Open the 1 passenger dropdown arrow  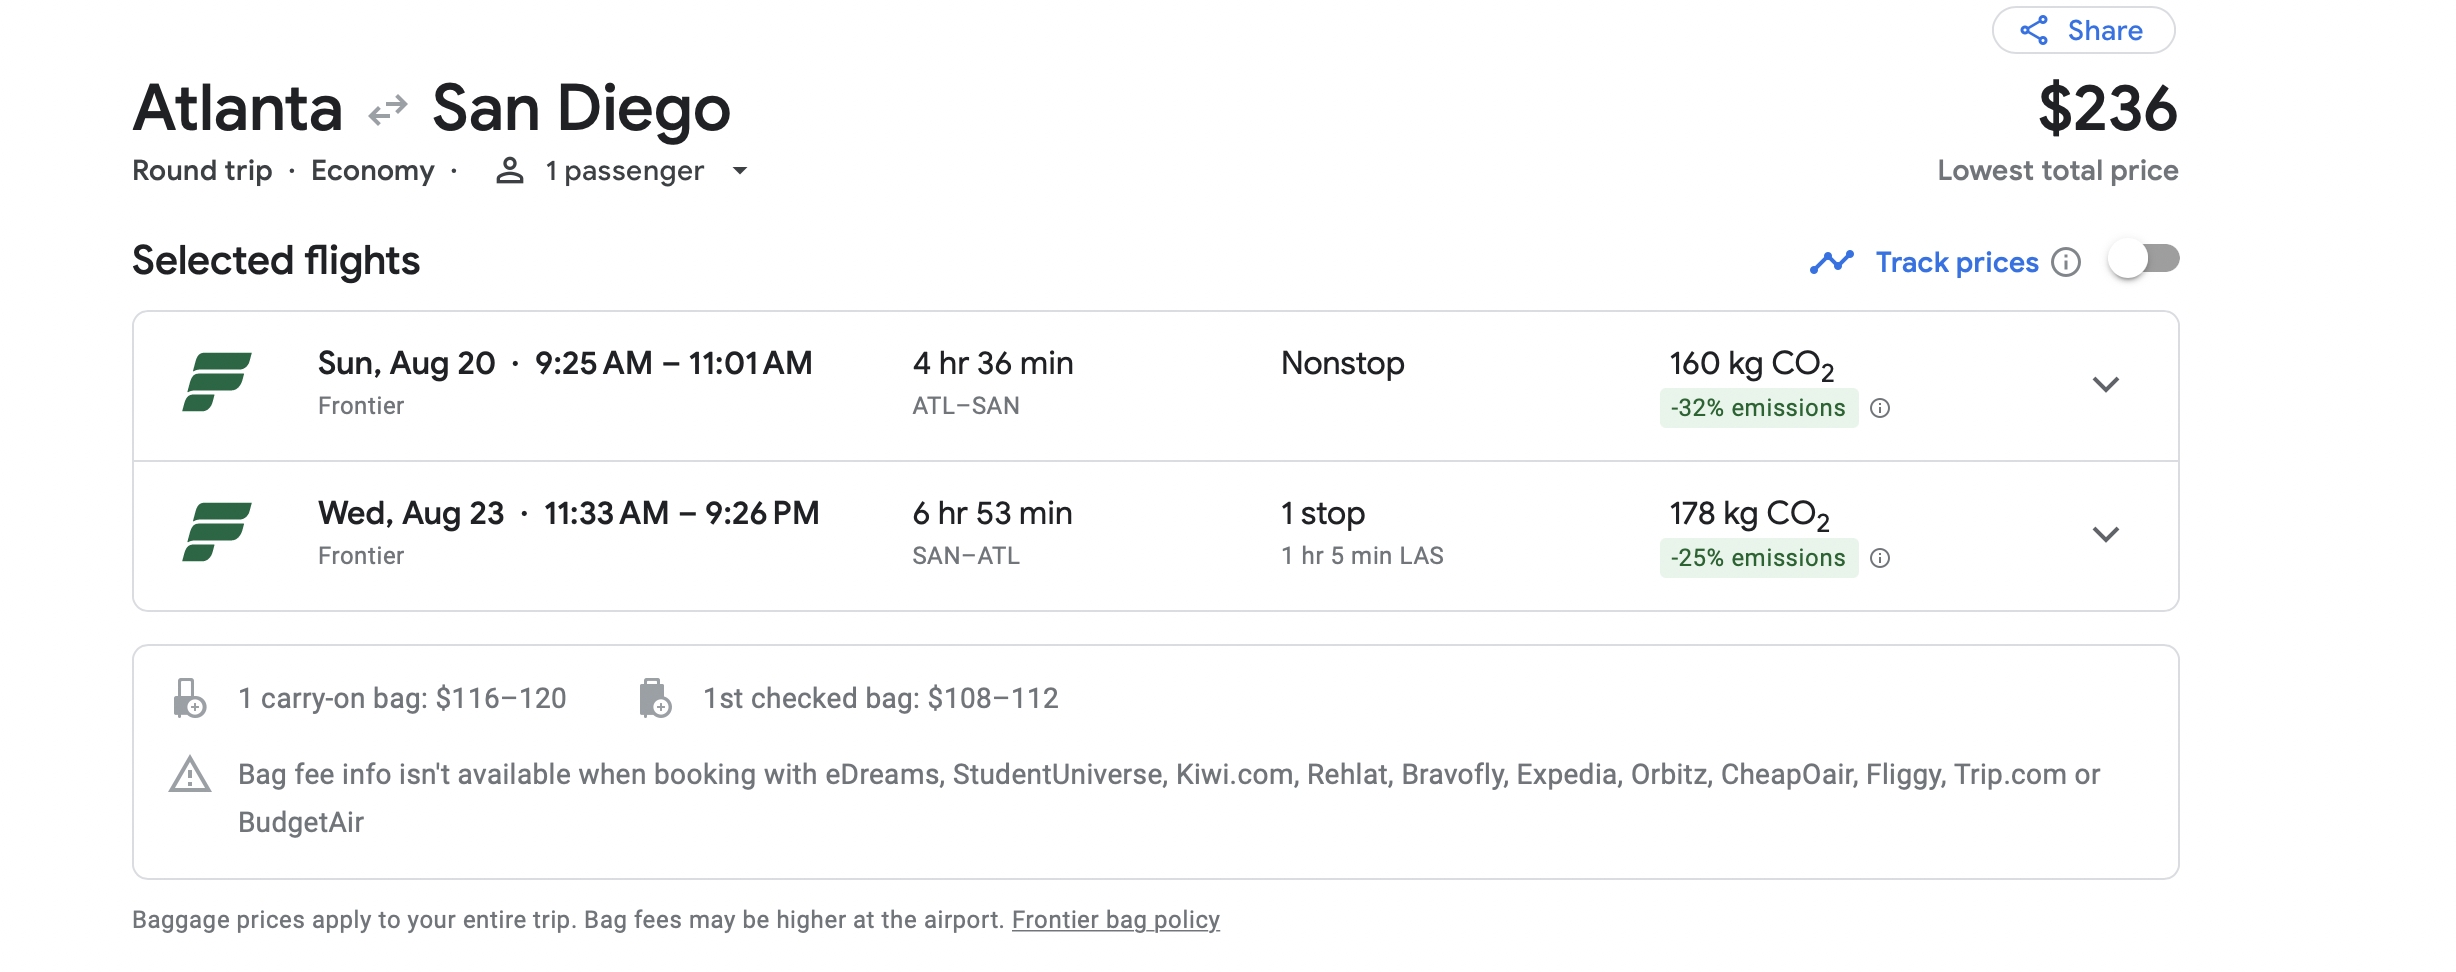(740, 171)
